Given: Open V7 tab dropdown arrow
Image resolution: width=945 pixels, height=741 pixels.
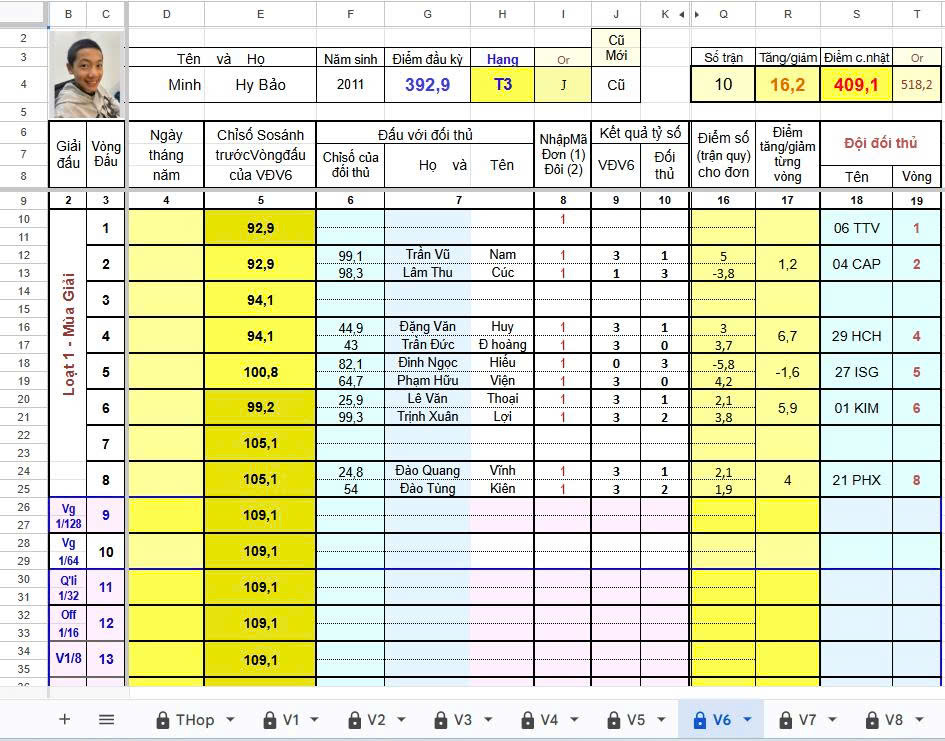Looking at the screenshot, I should (832, 719).
